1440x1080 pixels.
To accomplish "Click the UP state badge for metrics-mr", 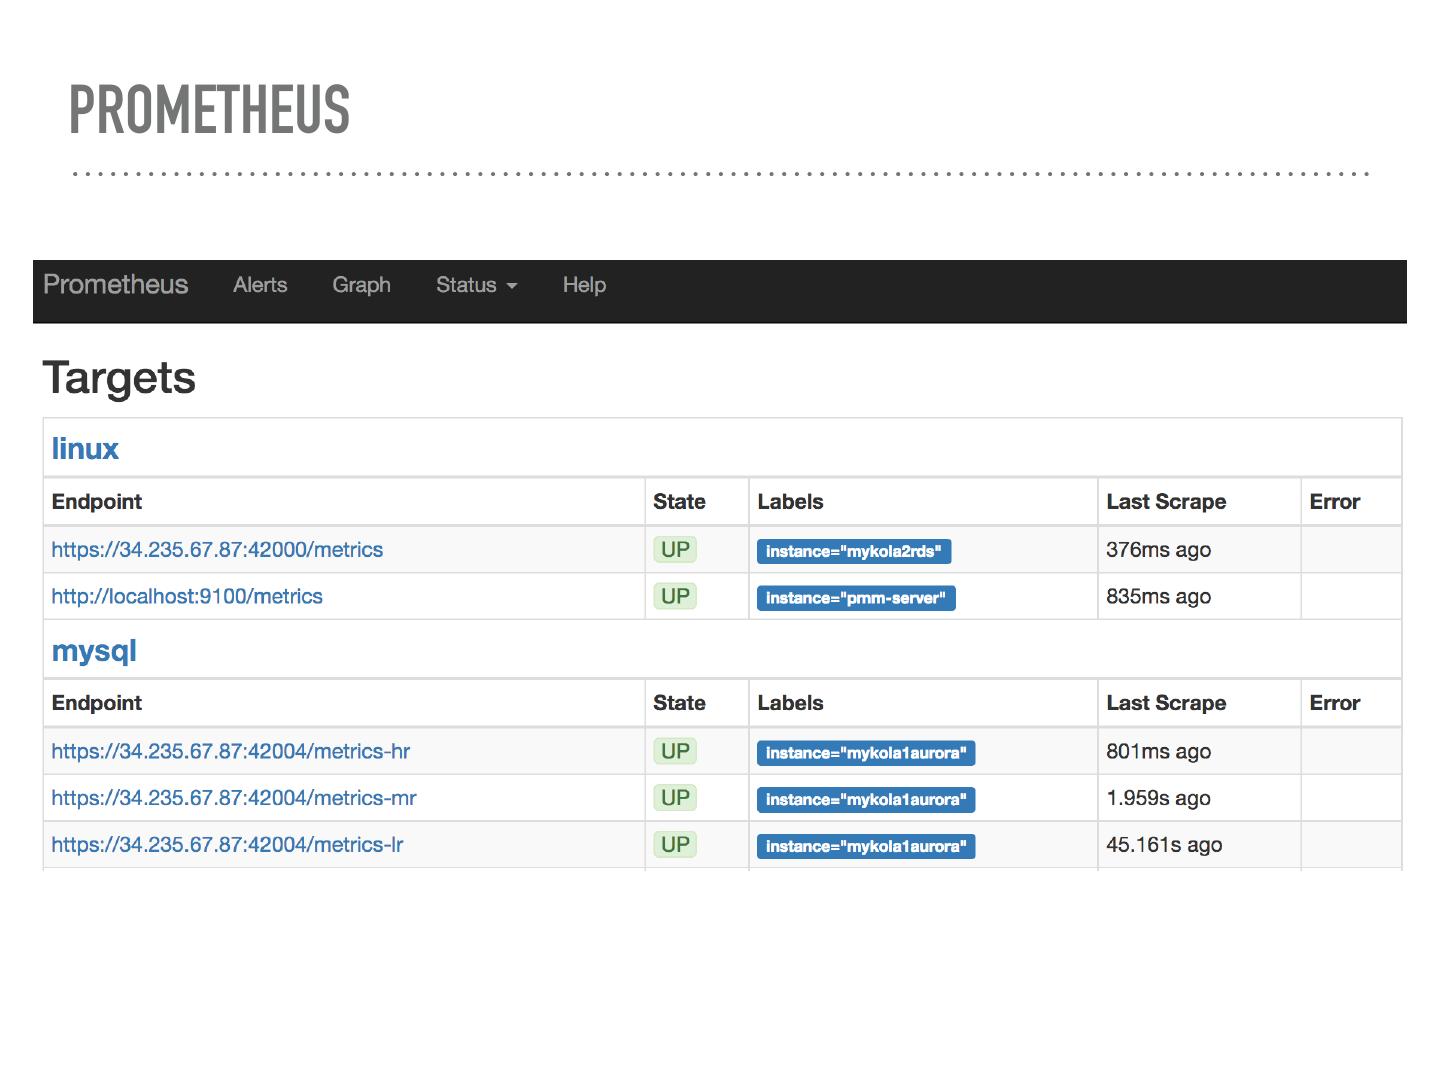I will pyautogui.click(x=675, y=798).
